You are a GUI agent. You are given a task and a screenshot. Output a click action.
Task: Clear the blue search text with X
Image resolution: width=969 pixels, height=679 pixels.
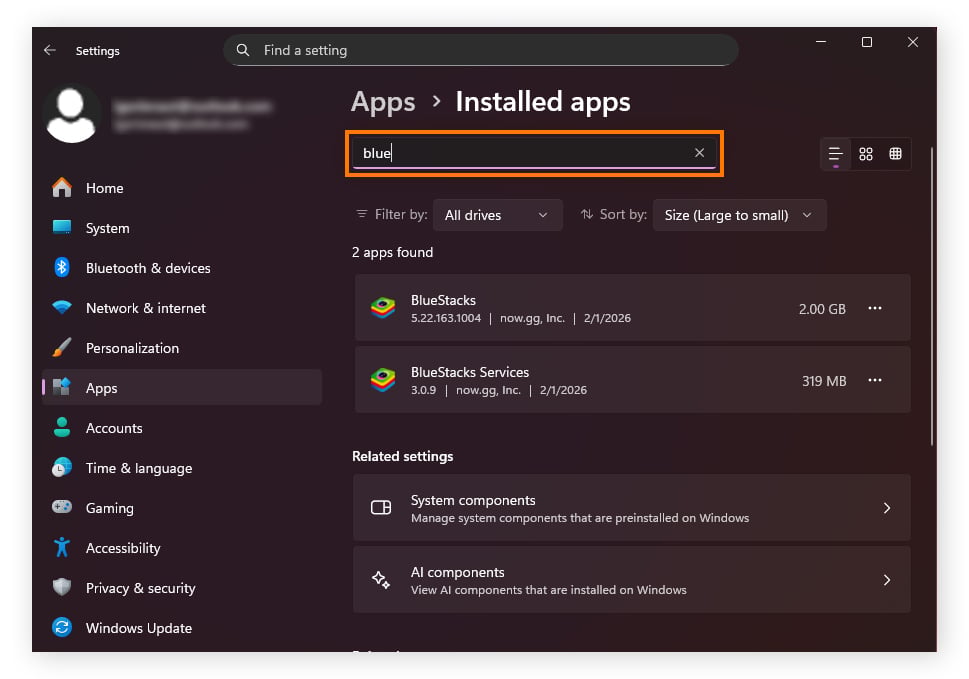point(699,153)
